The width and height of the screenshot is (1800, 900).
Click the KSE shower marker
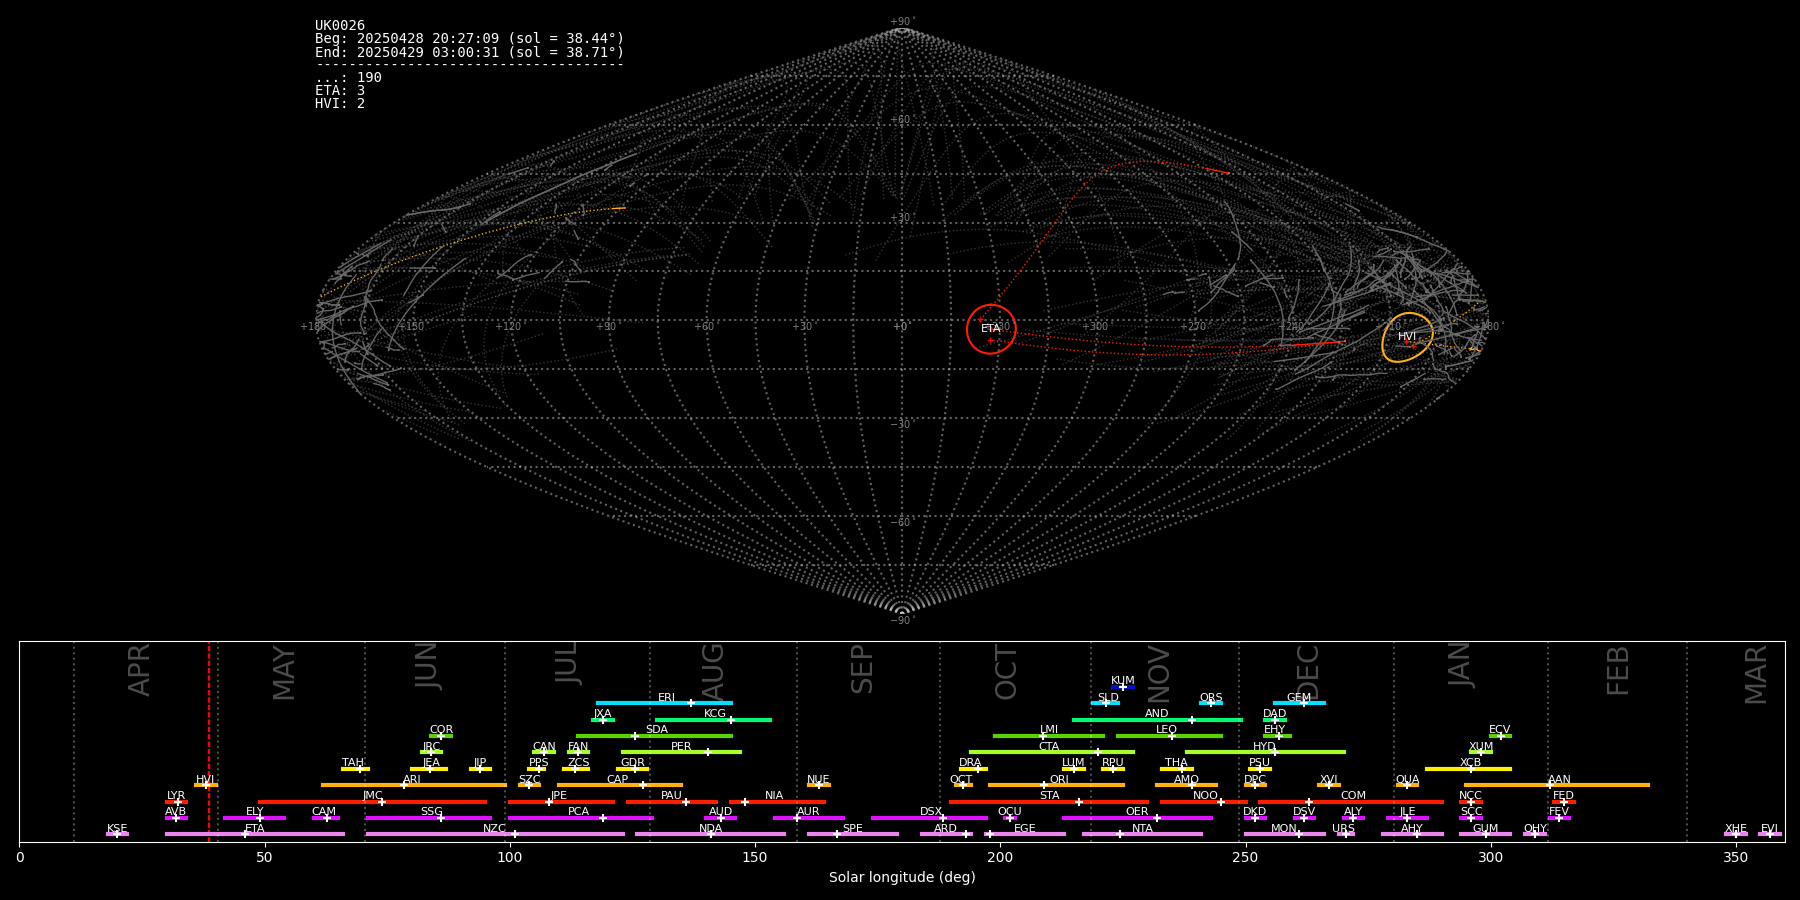117,834
